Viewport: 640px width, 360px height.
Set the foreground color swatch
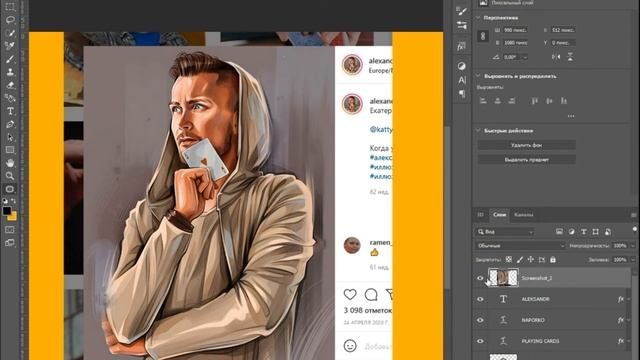click(x=6, y=211)
